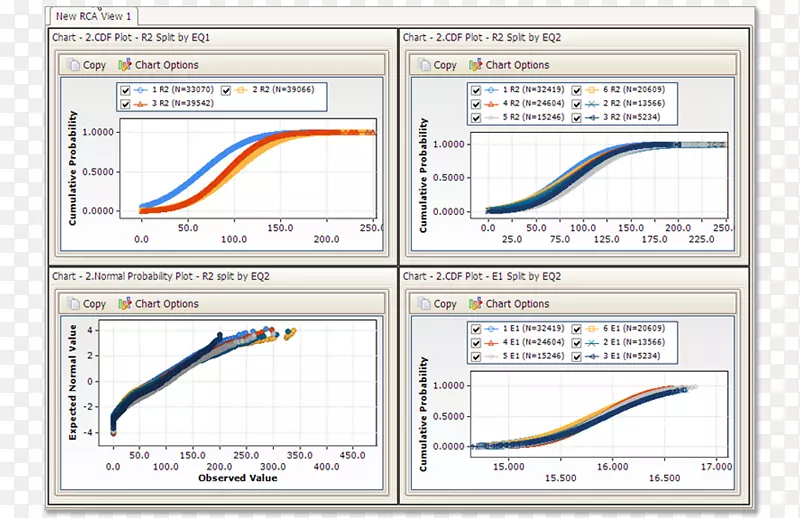Toggle series 2 E1 (N=13566) checkbox

577,343
